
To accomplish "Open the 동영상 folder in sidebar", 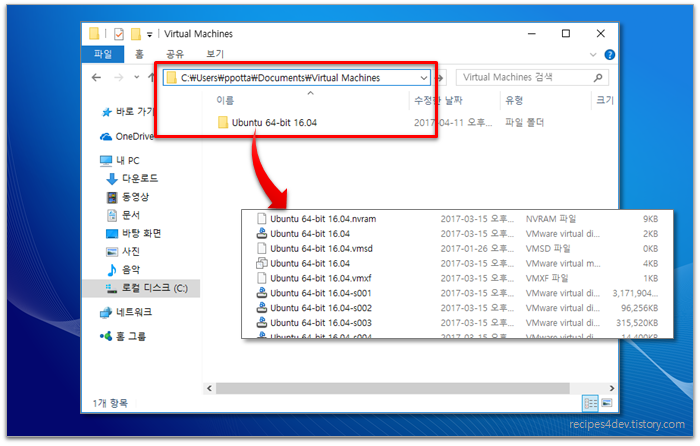I will pyautogui.click(x=128, y=197).
